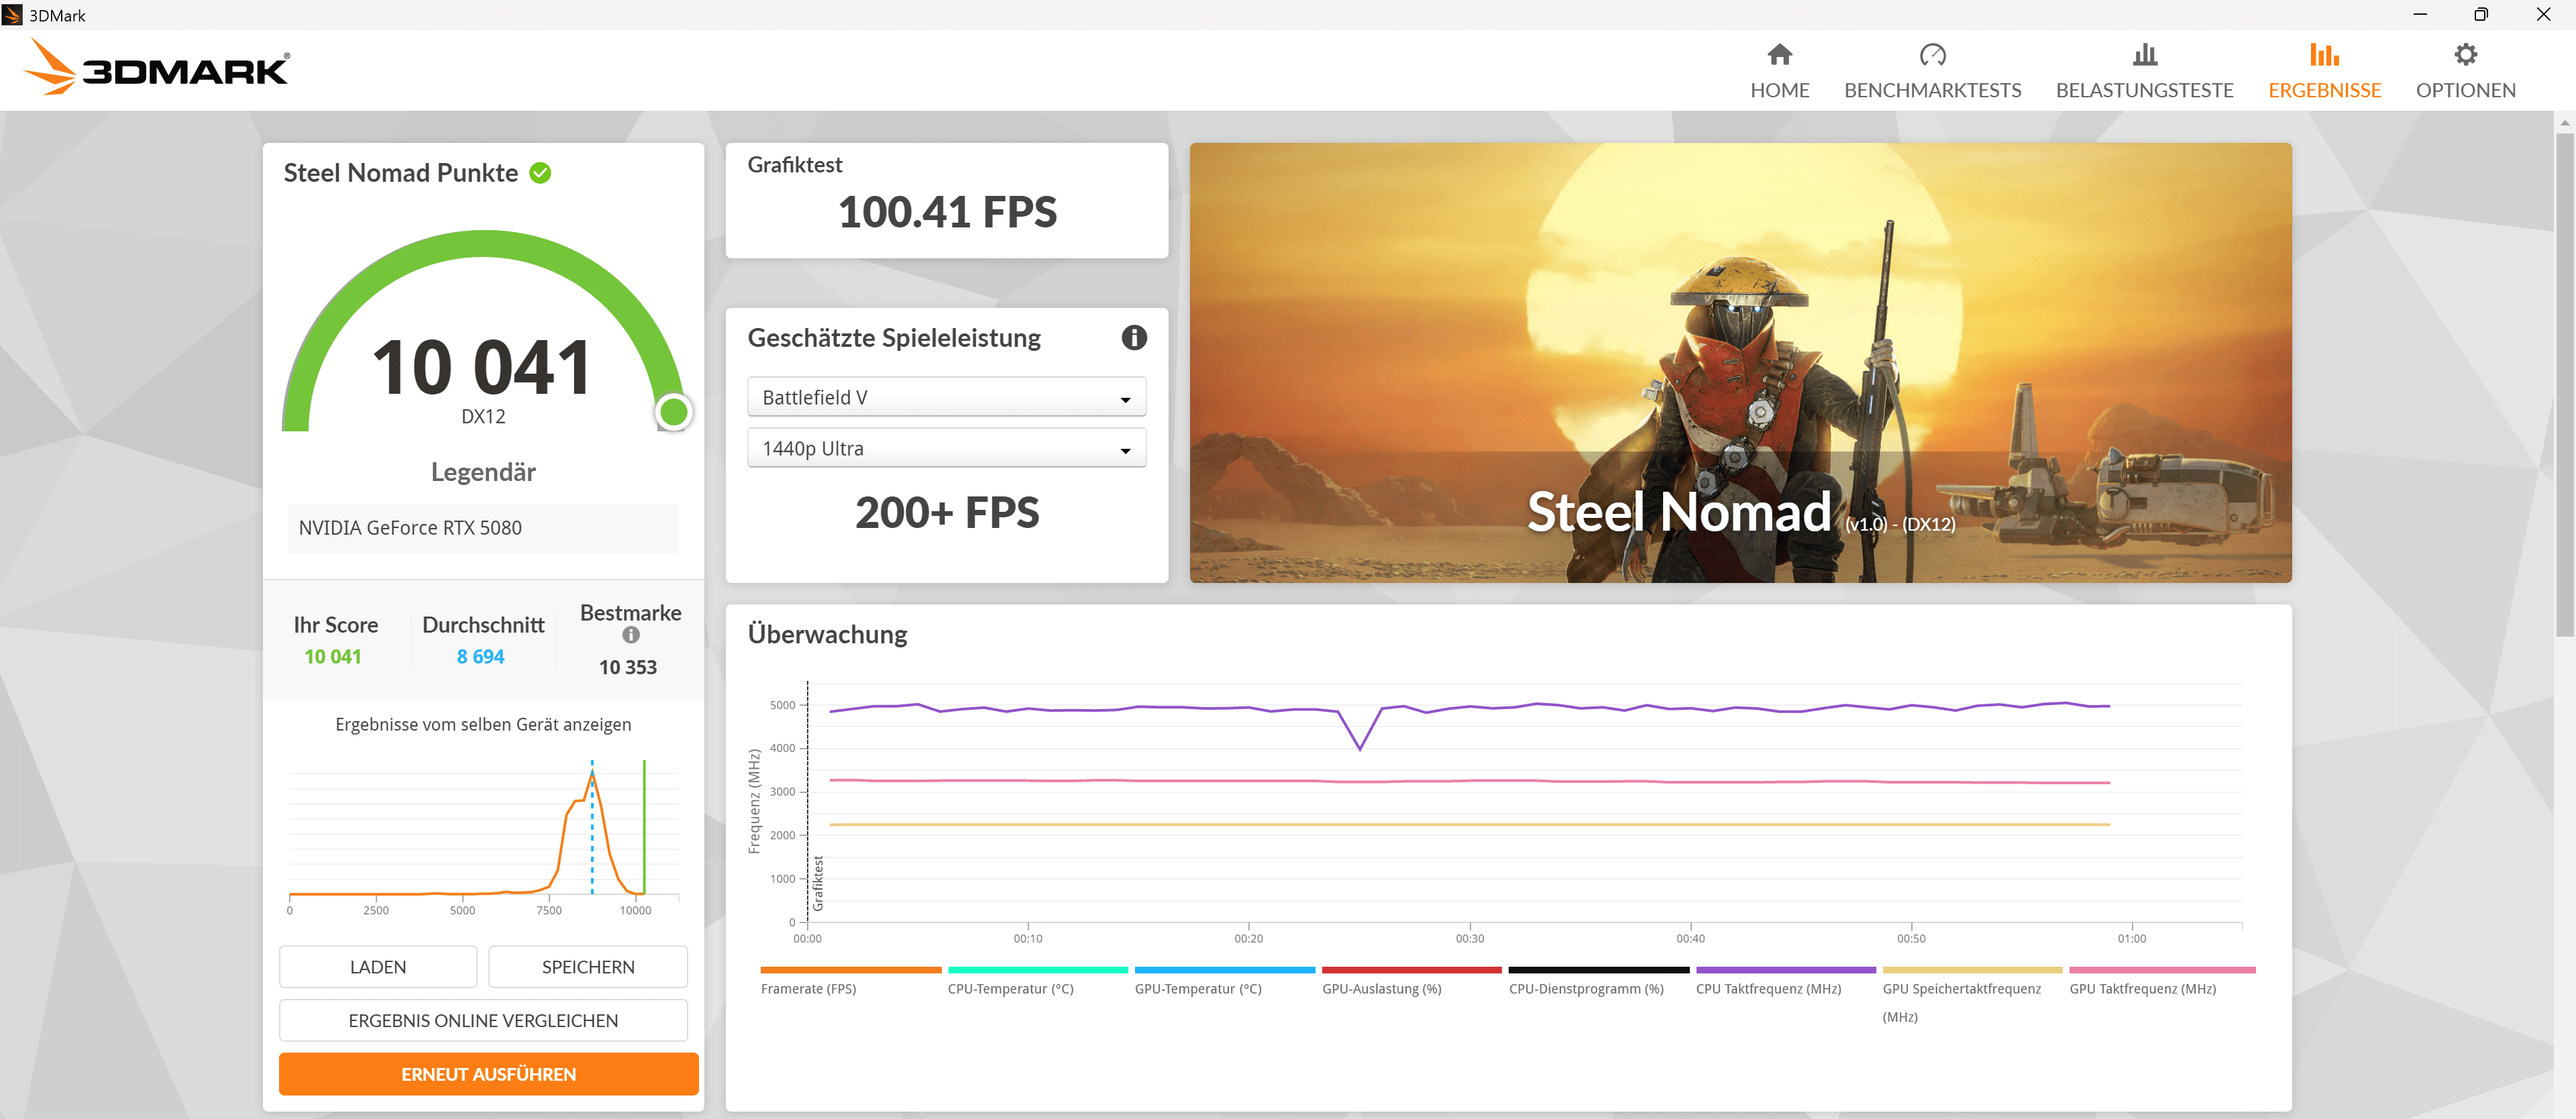This screenshot has width=2576, height=1119.
Task: Switch to the BELASTUNGSTESTE tab
Action: coord(2144,71)
